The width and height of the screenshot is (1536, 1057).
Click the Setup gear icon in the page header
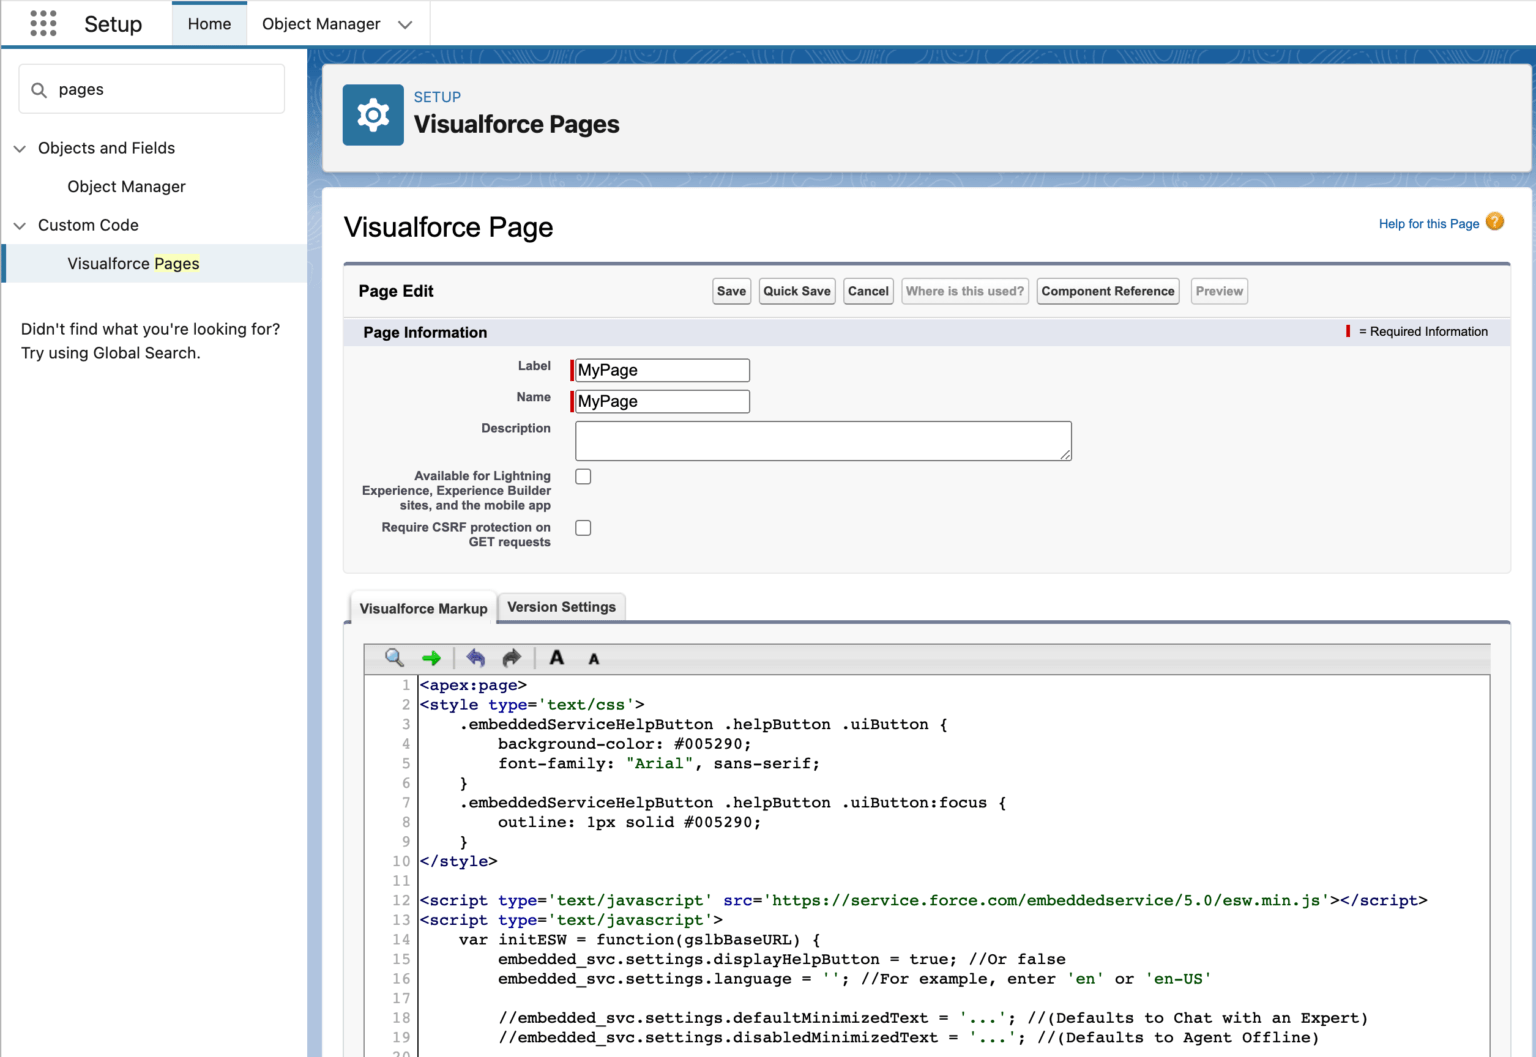(373, 114)
